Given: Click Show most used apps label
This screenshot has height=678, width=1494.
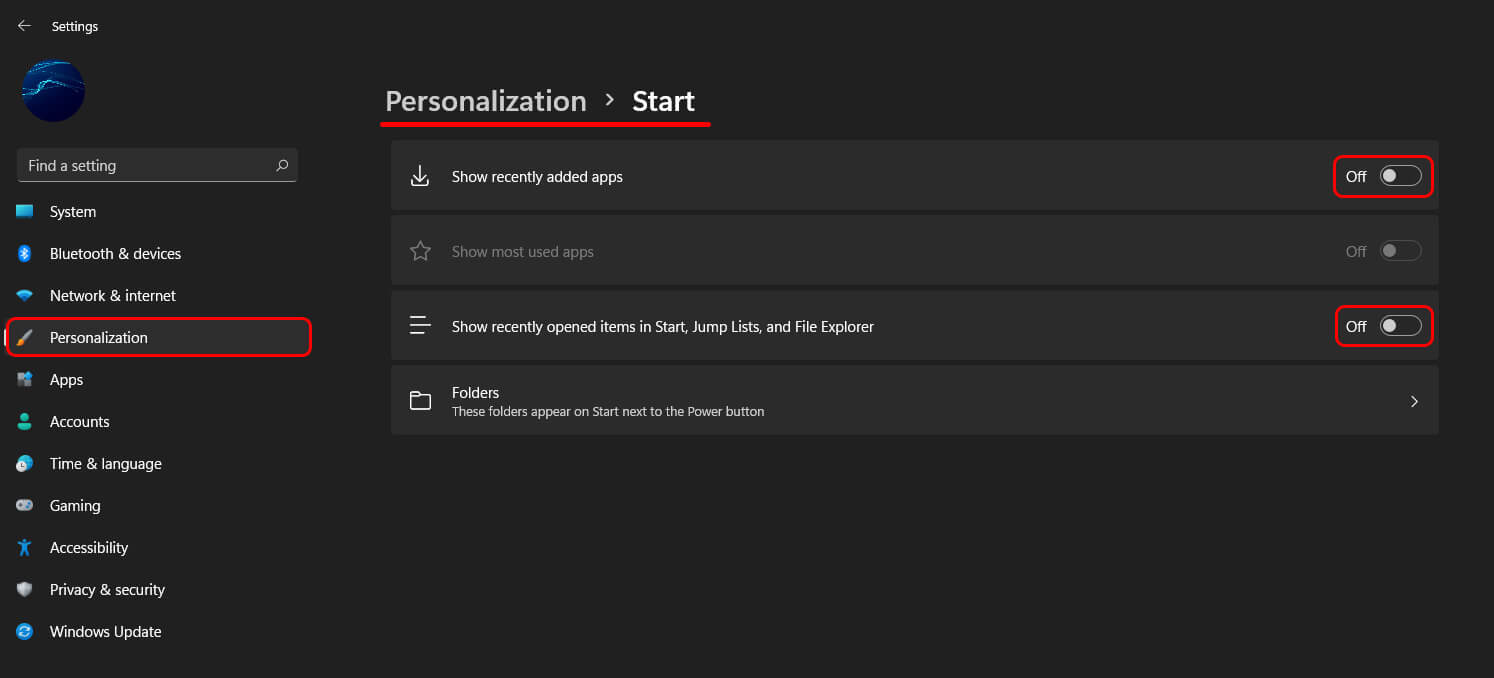Looking at the screenshot, I should pos(522,252).
